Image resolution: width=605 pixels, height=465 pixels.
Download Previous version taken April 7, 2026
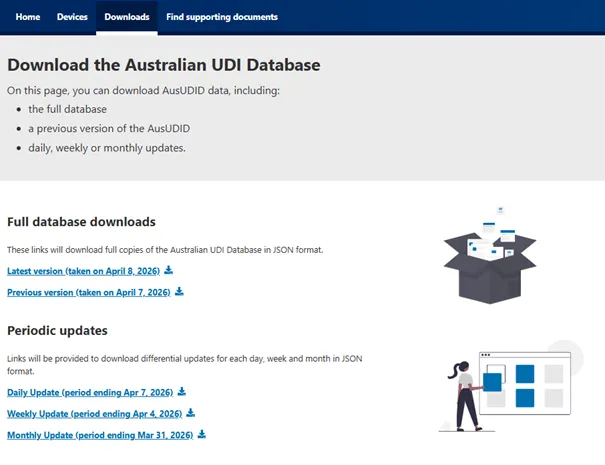[89, 293]
